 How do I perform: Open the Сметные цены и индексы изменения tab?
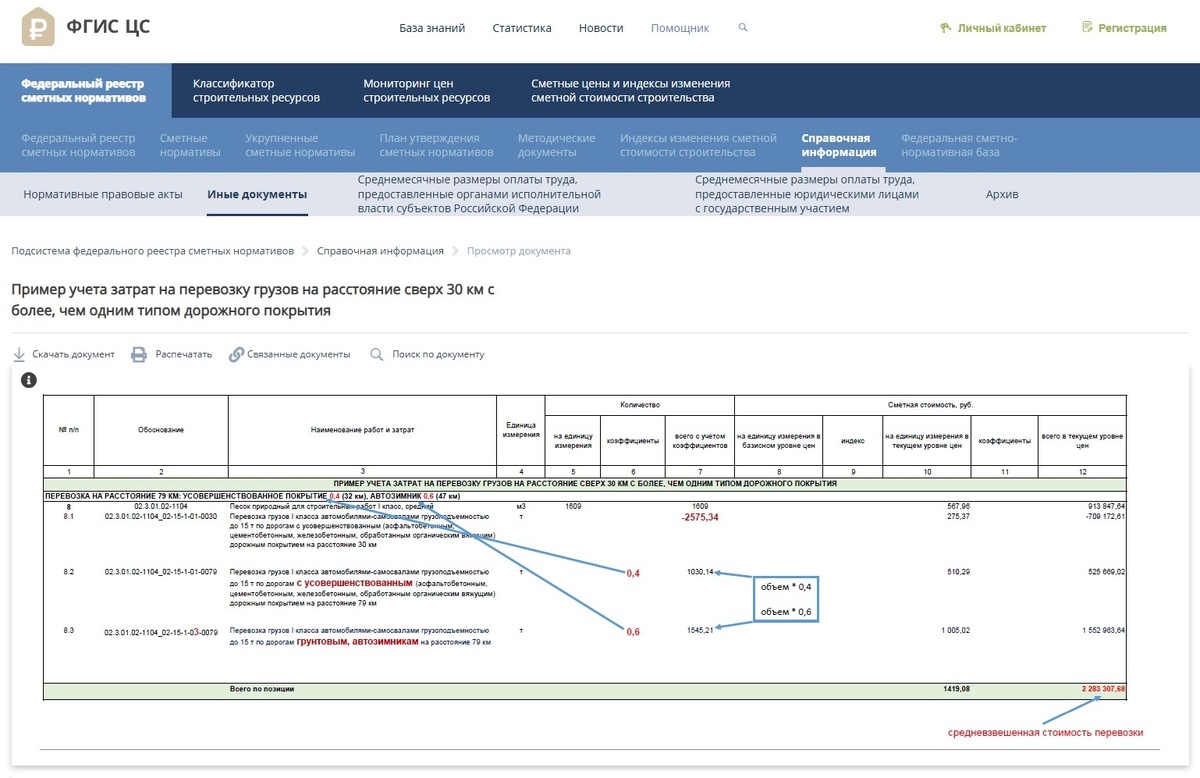click(x=631, y=91)
